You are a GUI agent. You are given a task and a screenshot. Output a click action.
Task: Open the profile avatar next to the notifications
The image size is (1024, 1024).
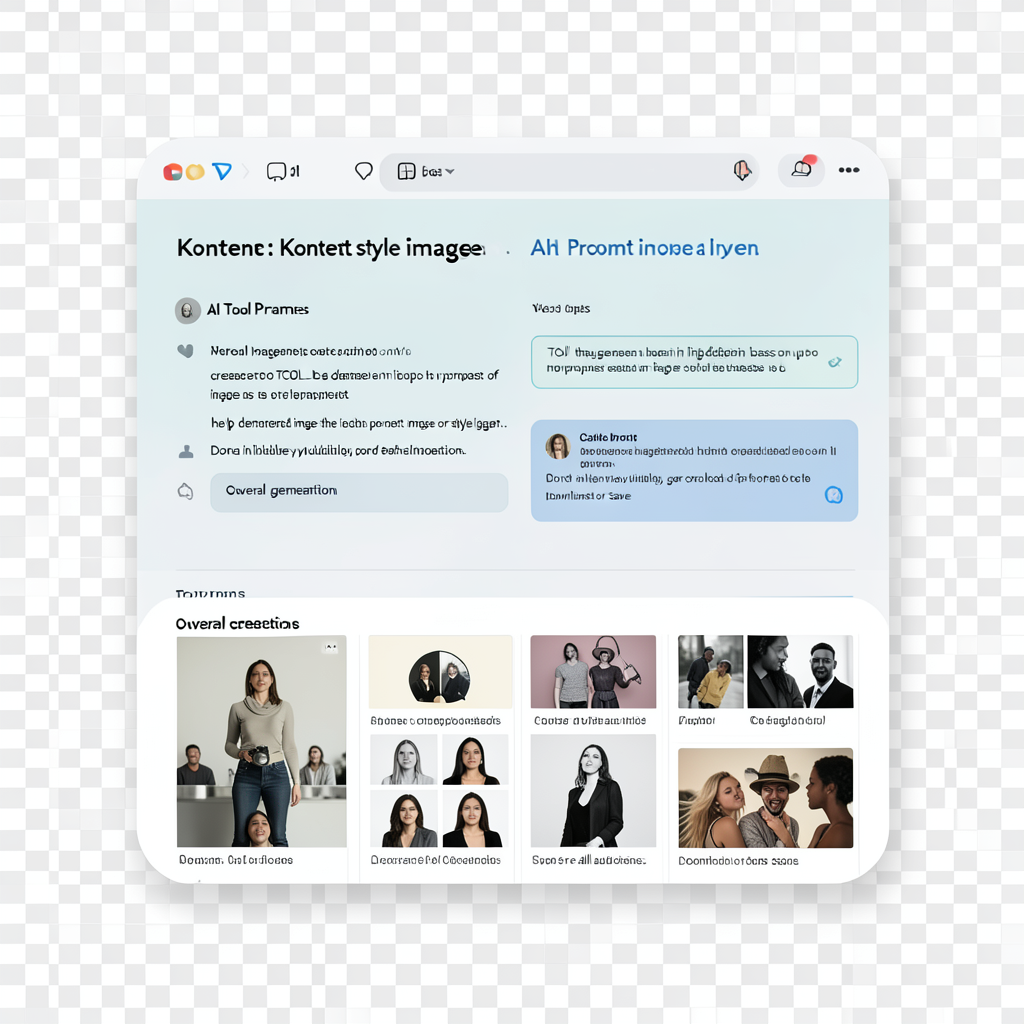[x=741, y=171]
